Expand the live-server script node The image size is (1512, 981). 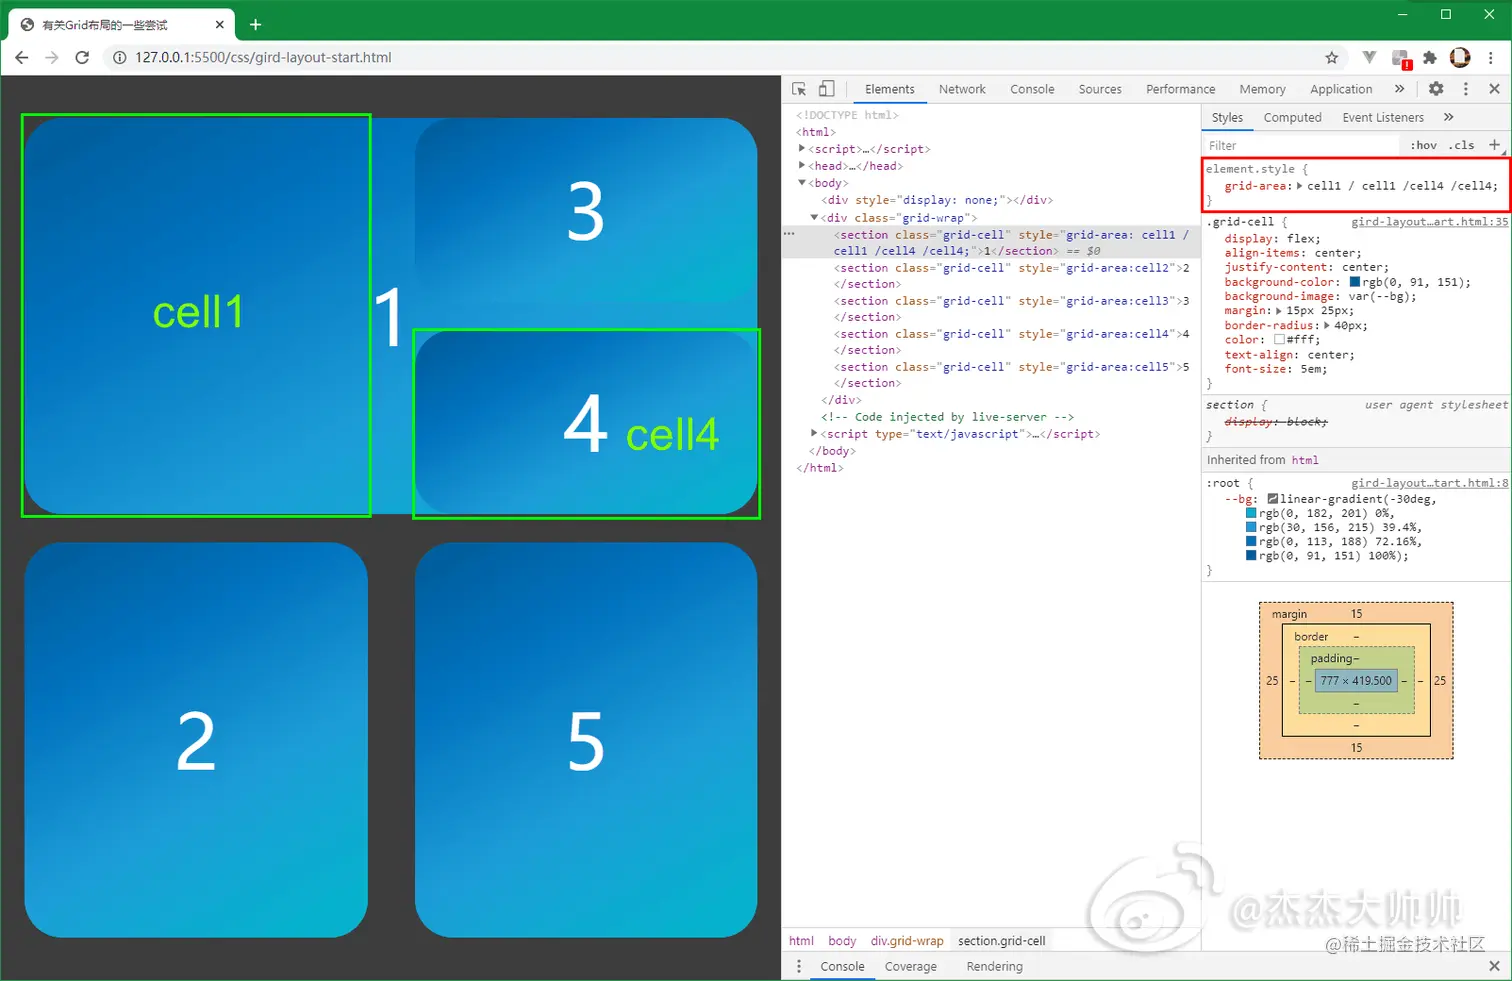814,434
